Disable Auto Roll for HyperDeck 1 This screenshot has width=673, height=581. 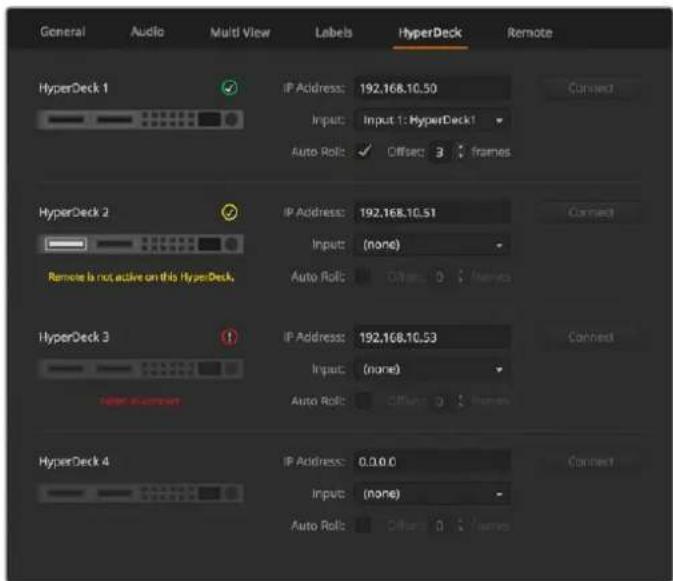tap(364, 151)
